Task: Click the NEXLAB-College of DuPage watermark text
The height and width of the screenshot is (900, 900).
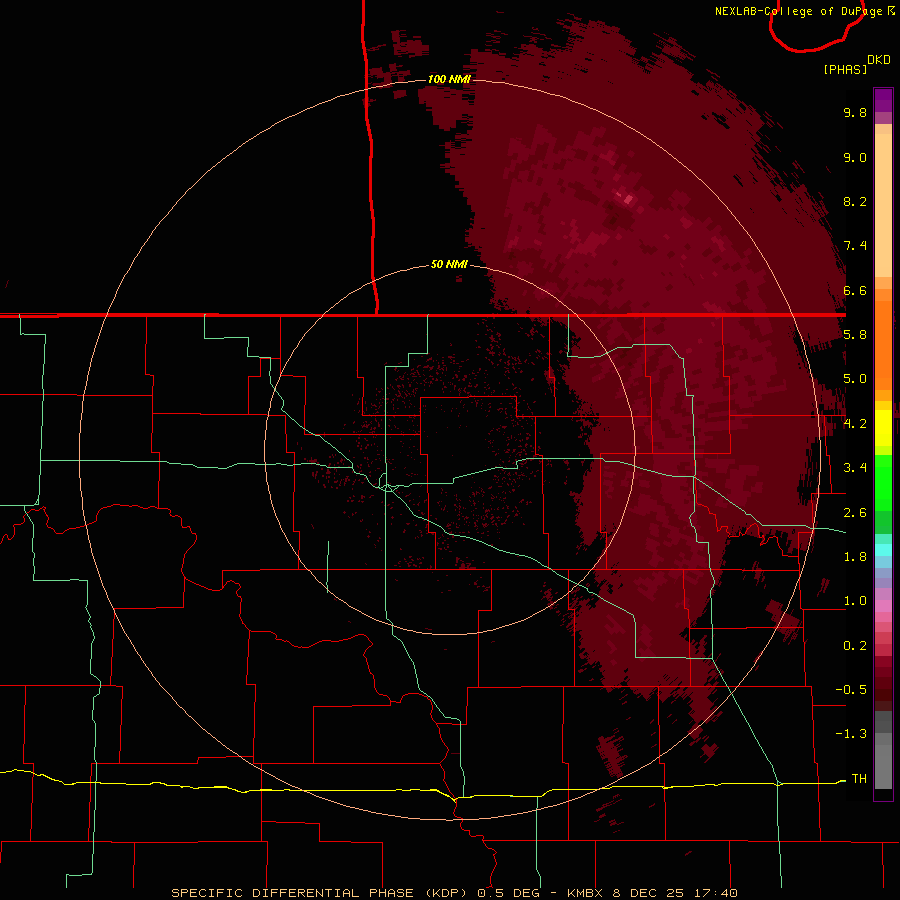Action: 804,11
